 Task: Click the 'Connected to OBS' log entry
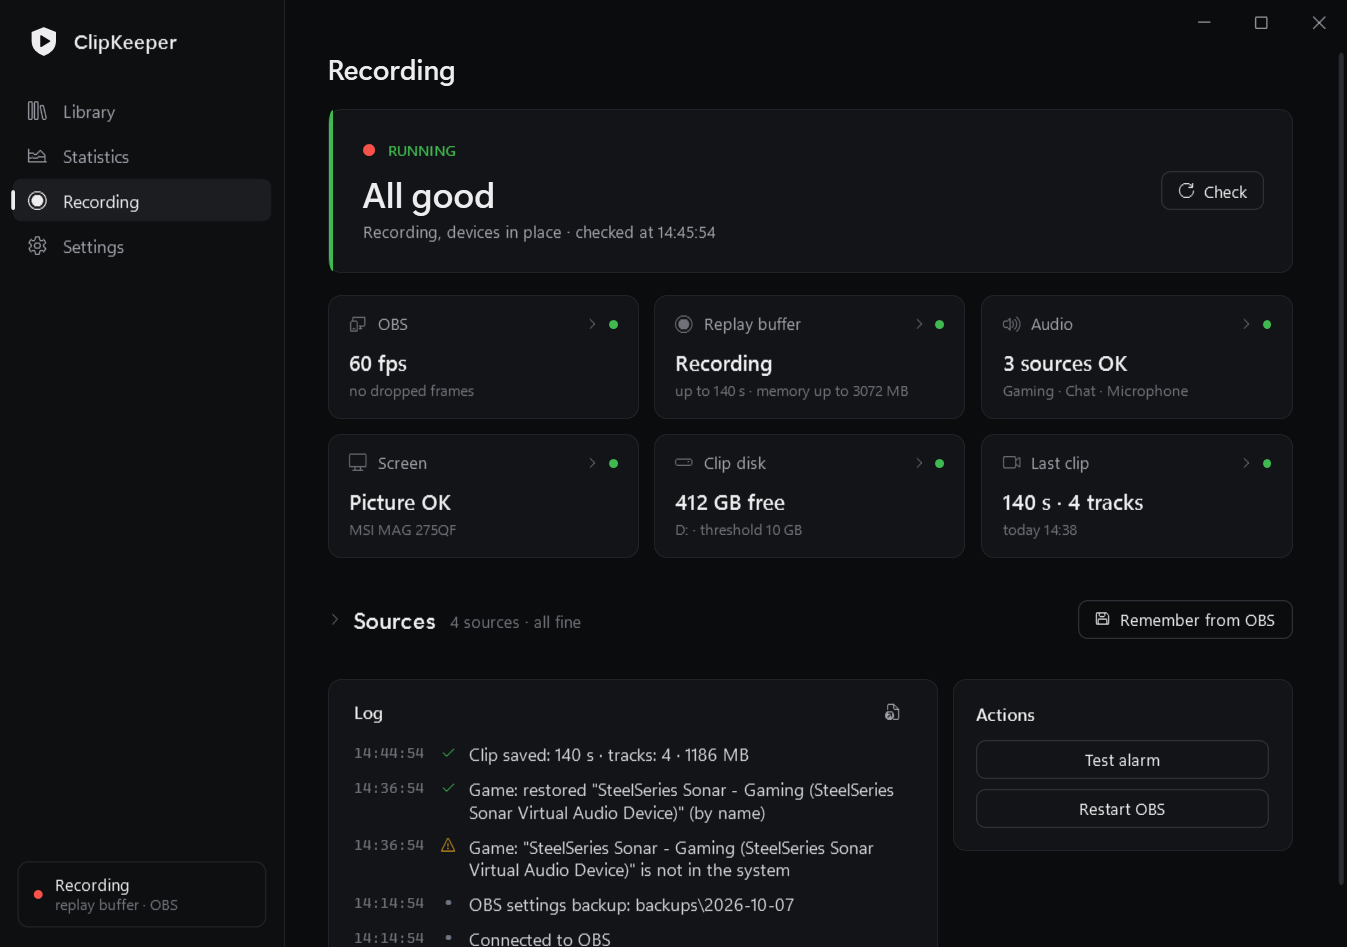[x=540, y=938]
